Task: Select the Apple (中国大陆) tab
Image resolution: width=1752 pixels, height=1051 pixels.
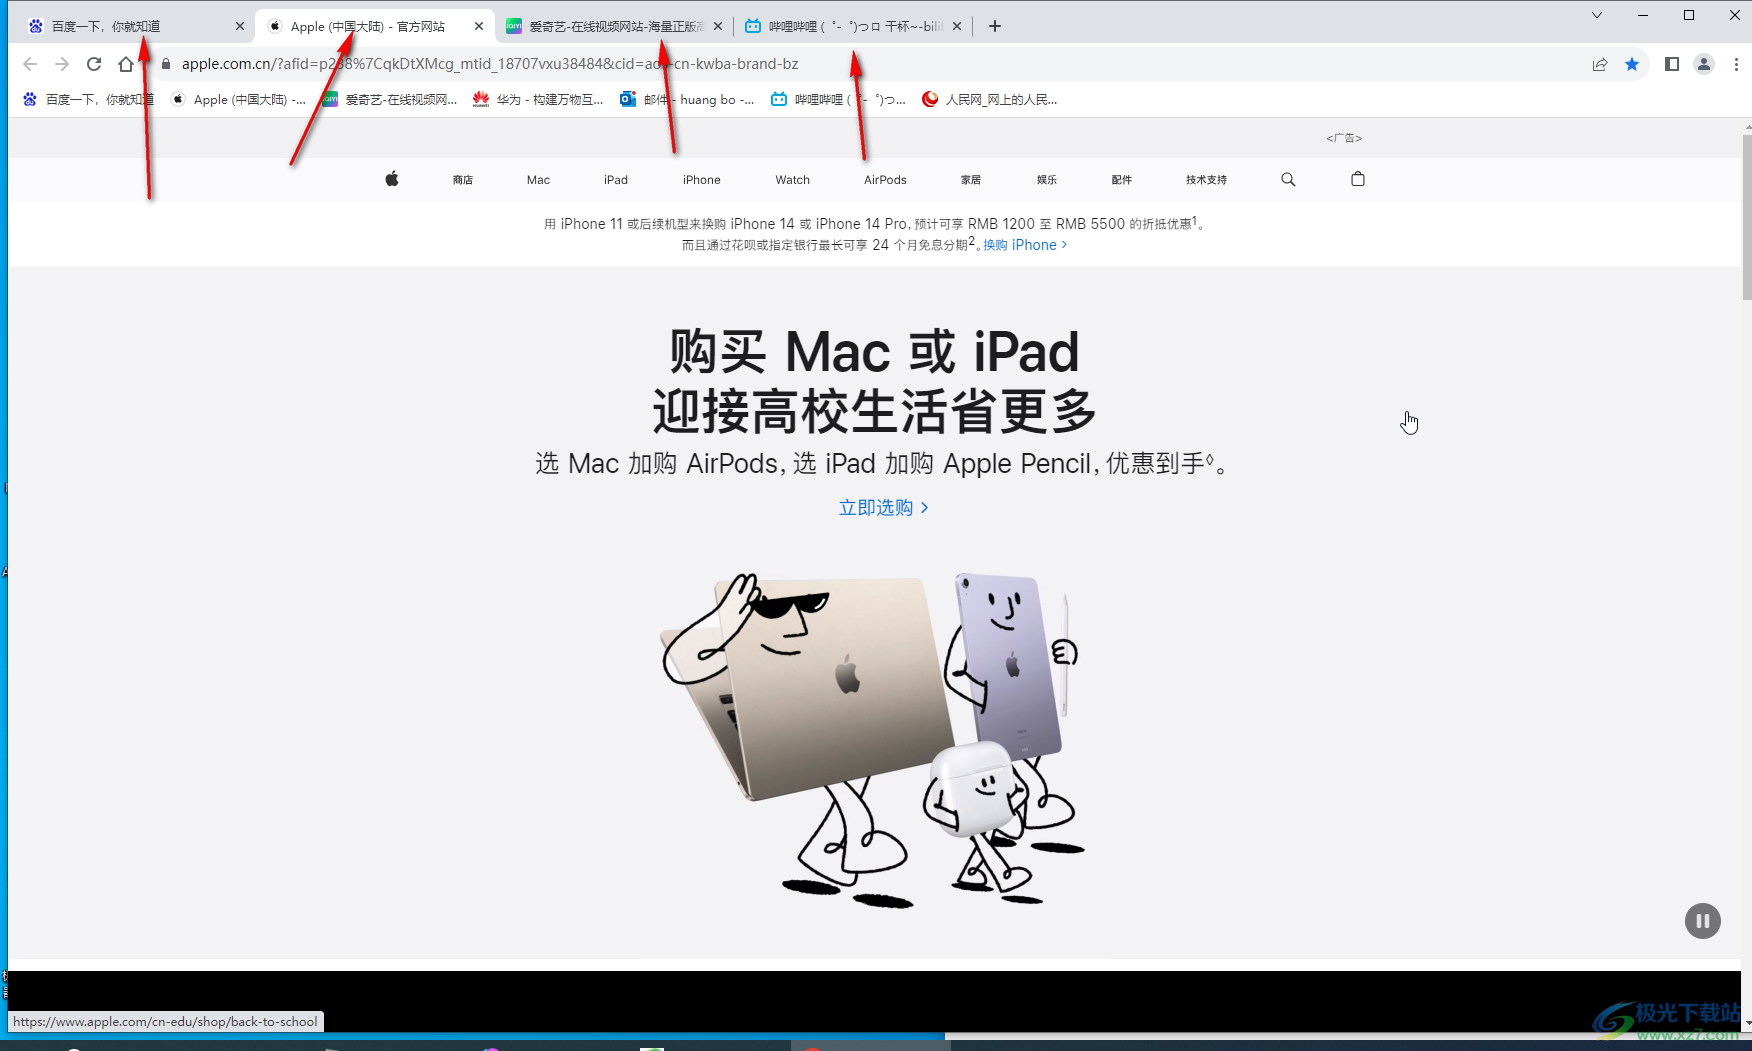Action: (x=376, y=26)
